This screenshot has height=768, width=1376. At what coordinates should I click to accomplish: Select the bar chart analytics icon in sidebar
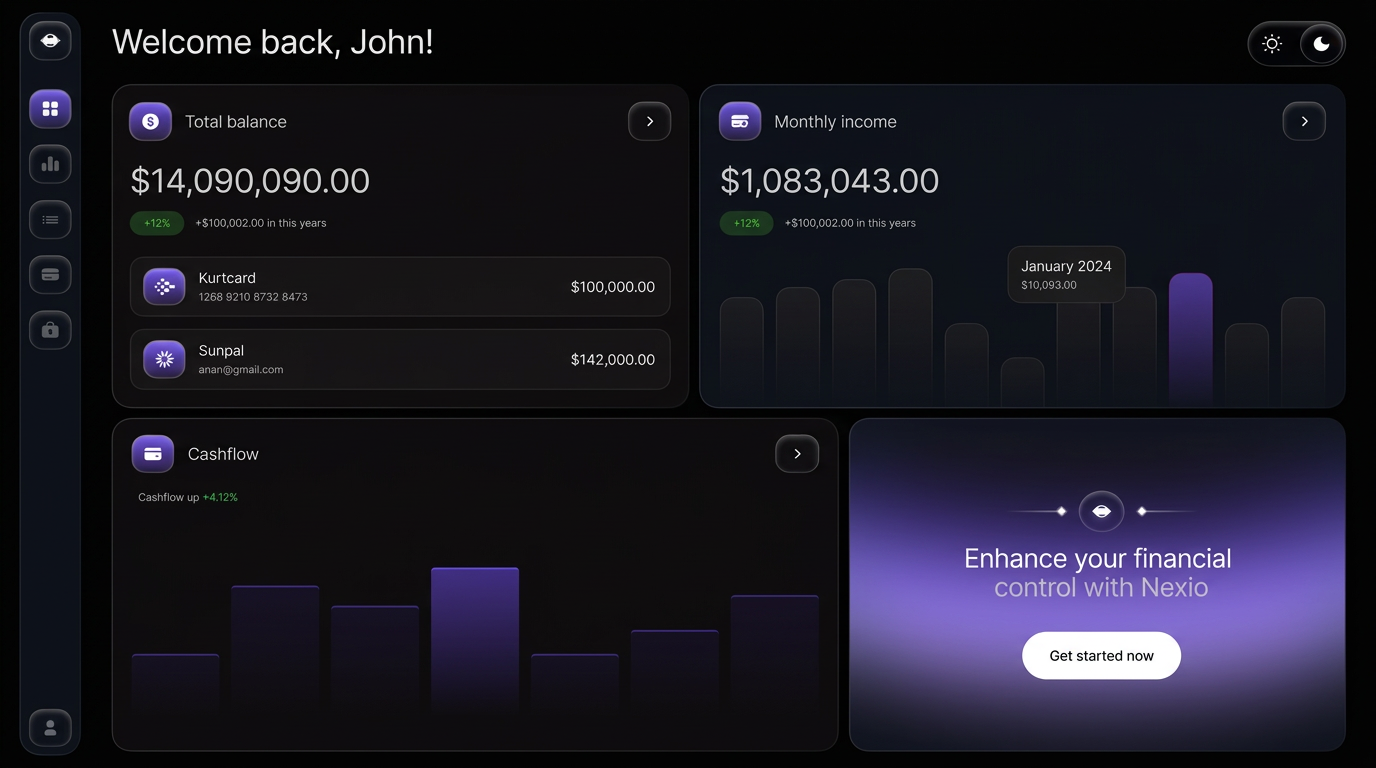click(x=50, y=164)
